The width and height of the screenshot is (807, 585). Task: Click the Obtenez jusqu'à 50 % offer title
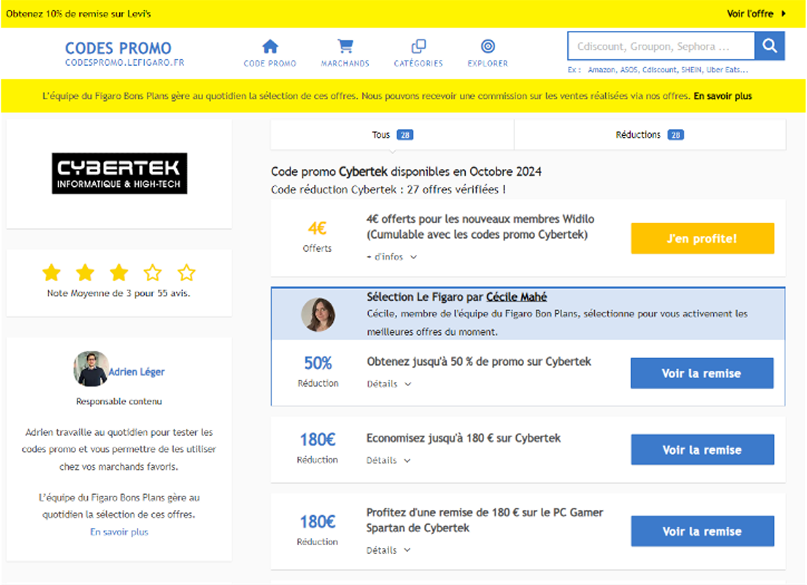point(479,362)
